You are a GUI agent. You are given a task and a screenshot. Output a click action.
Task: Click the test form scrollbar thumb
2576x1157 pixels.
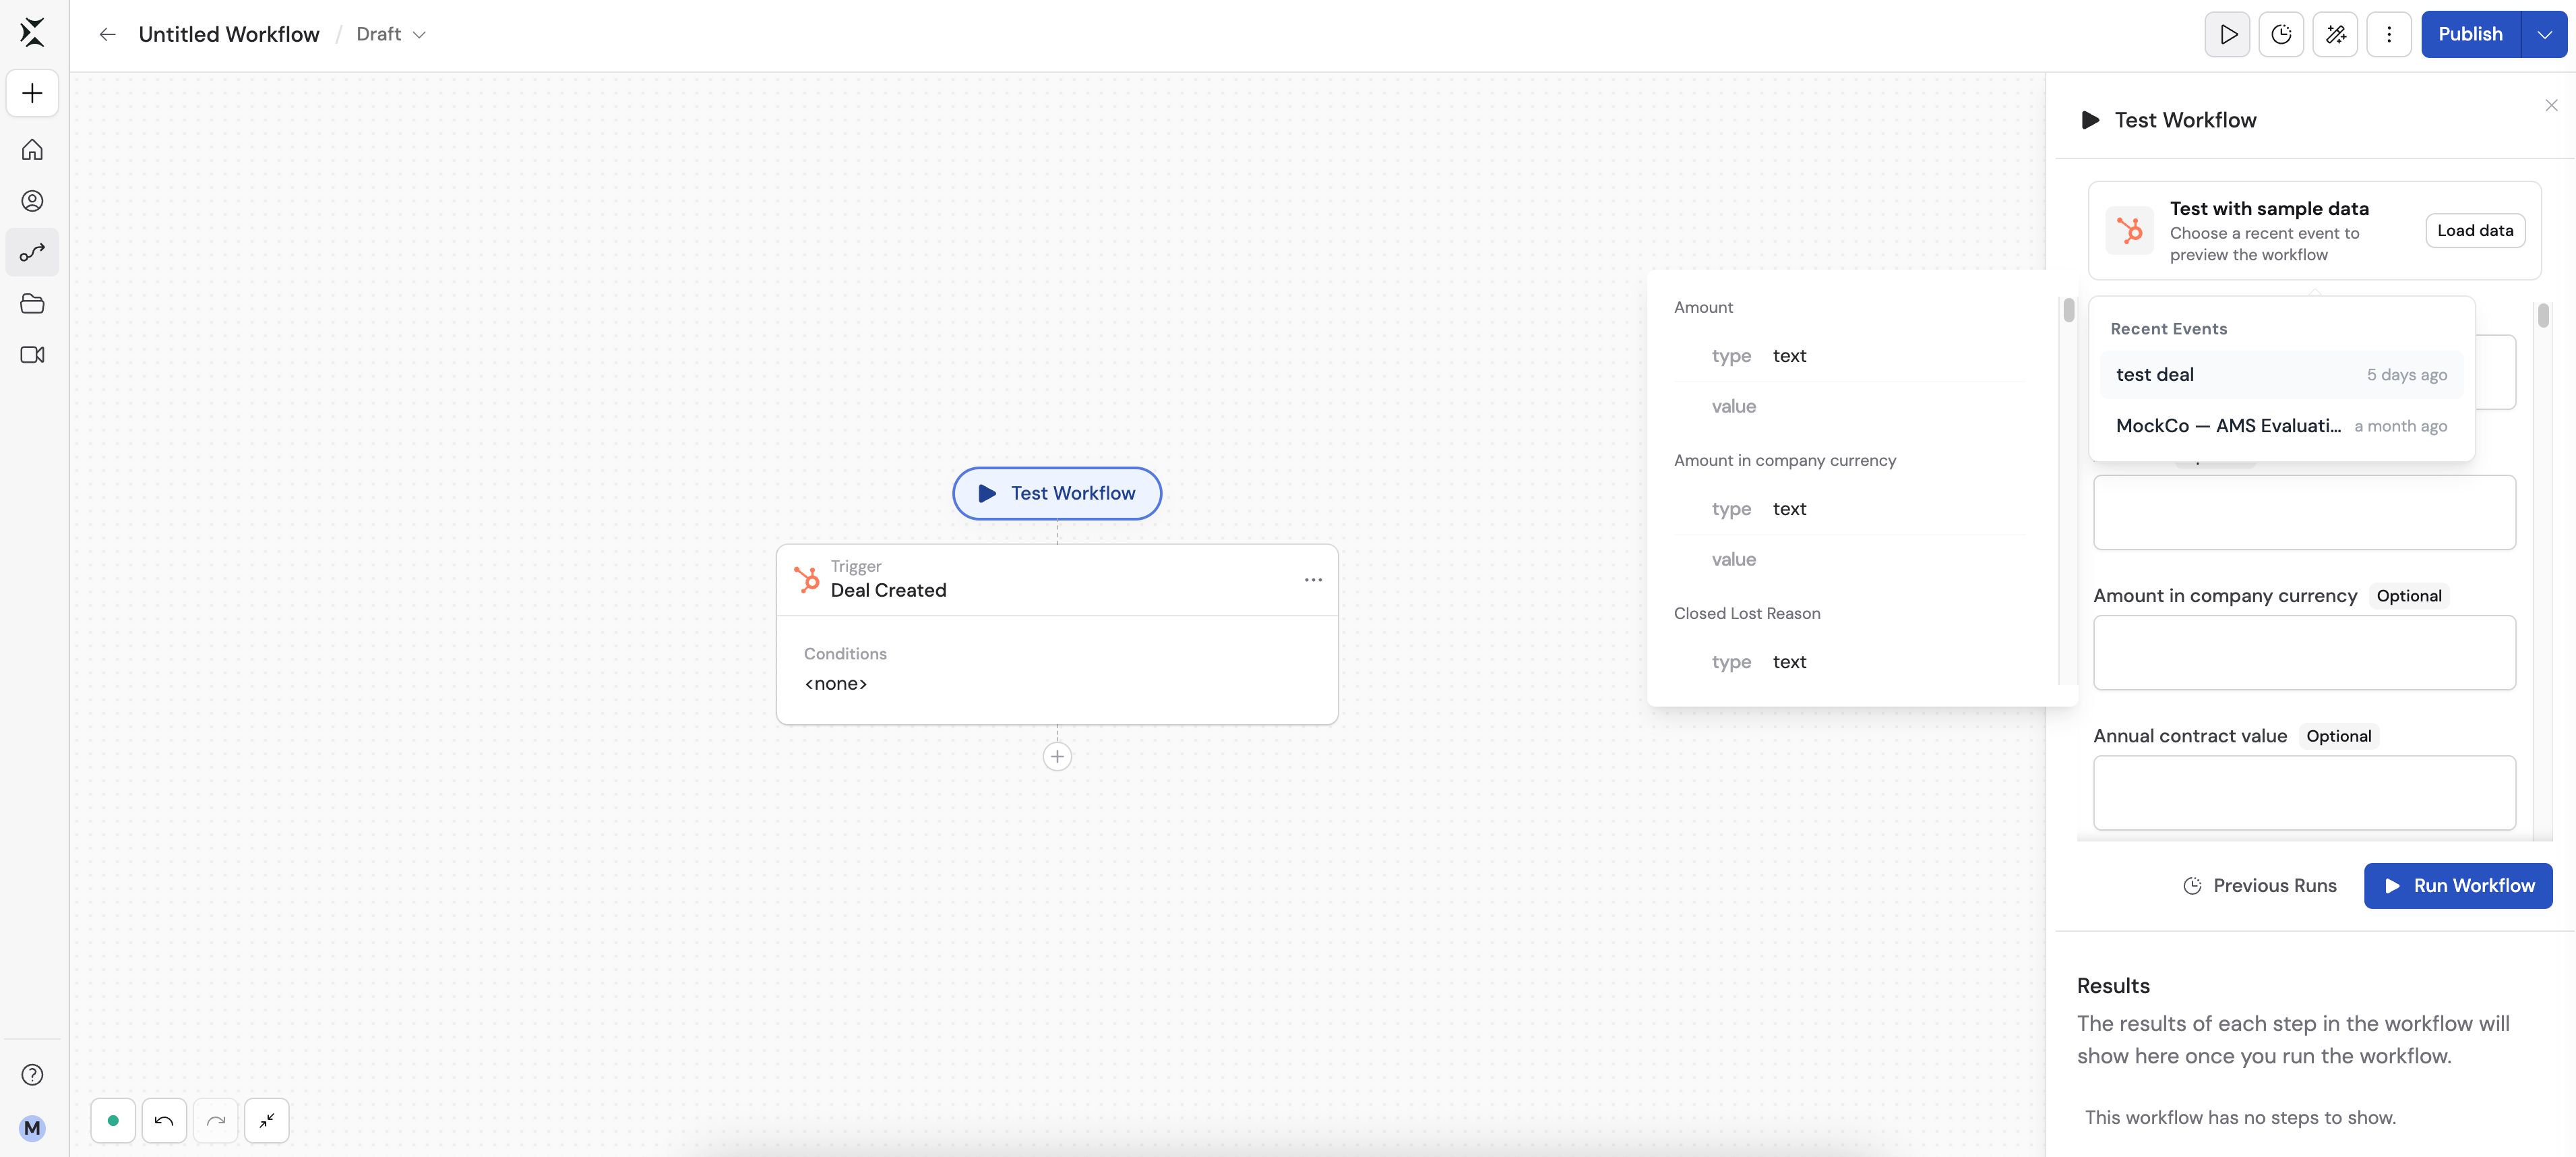click(x=2543, y=316)
